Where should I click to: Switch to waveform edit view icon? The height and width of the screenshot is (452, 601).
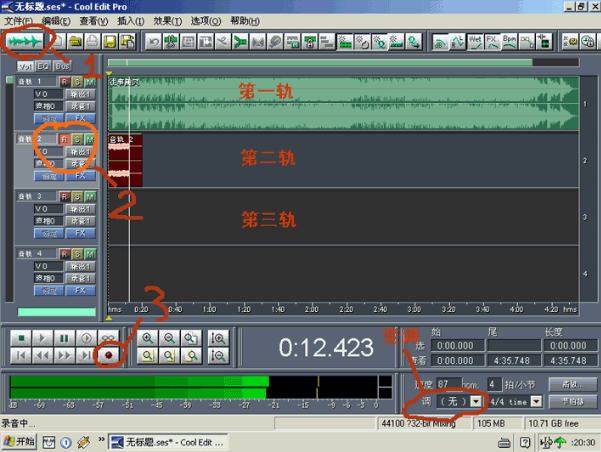tap(25, 42)
